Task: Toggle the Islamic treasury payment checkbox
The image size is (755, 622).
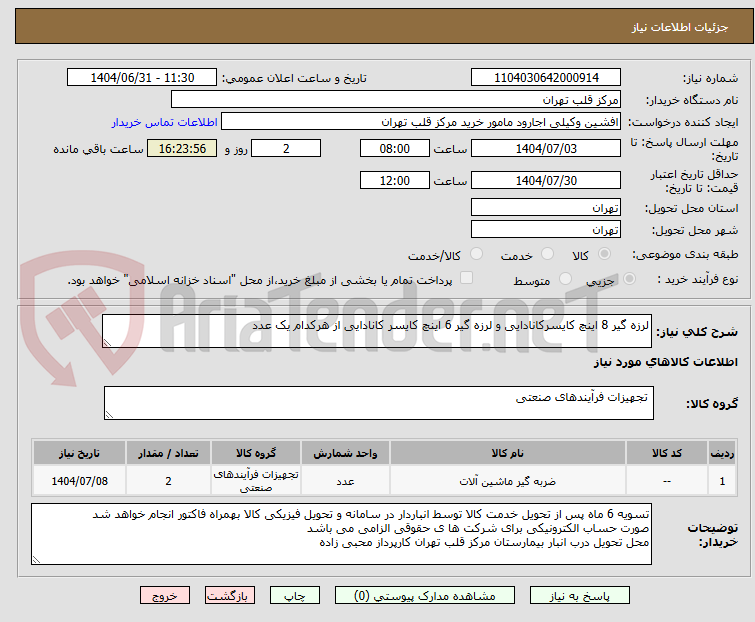Action: [466, 278]
